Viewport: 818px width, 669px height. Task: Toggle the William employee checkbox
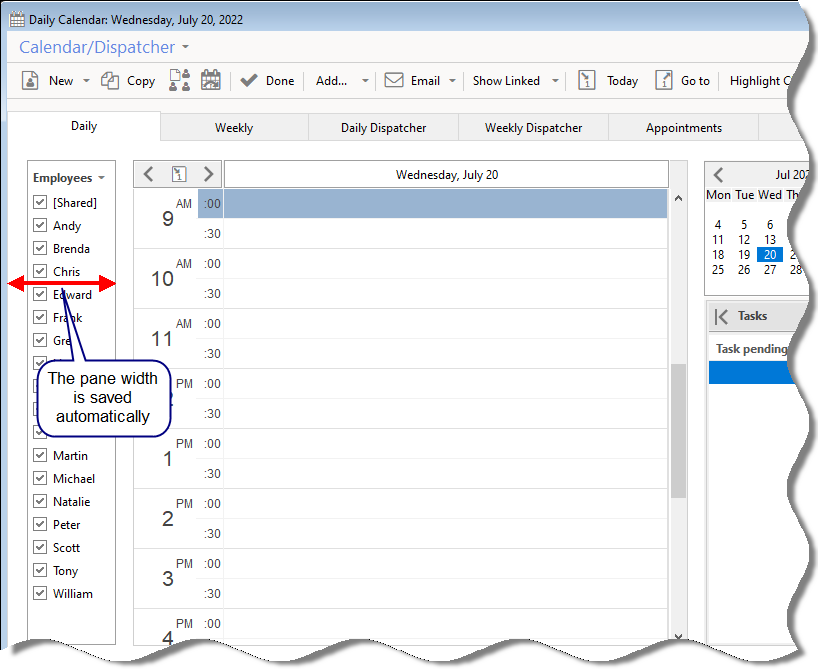click(40, 594)
